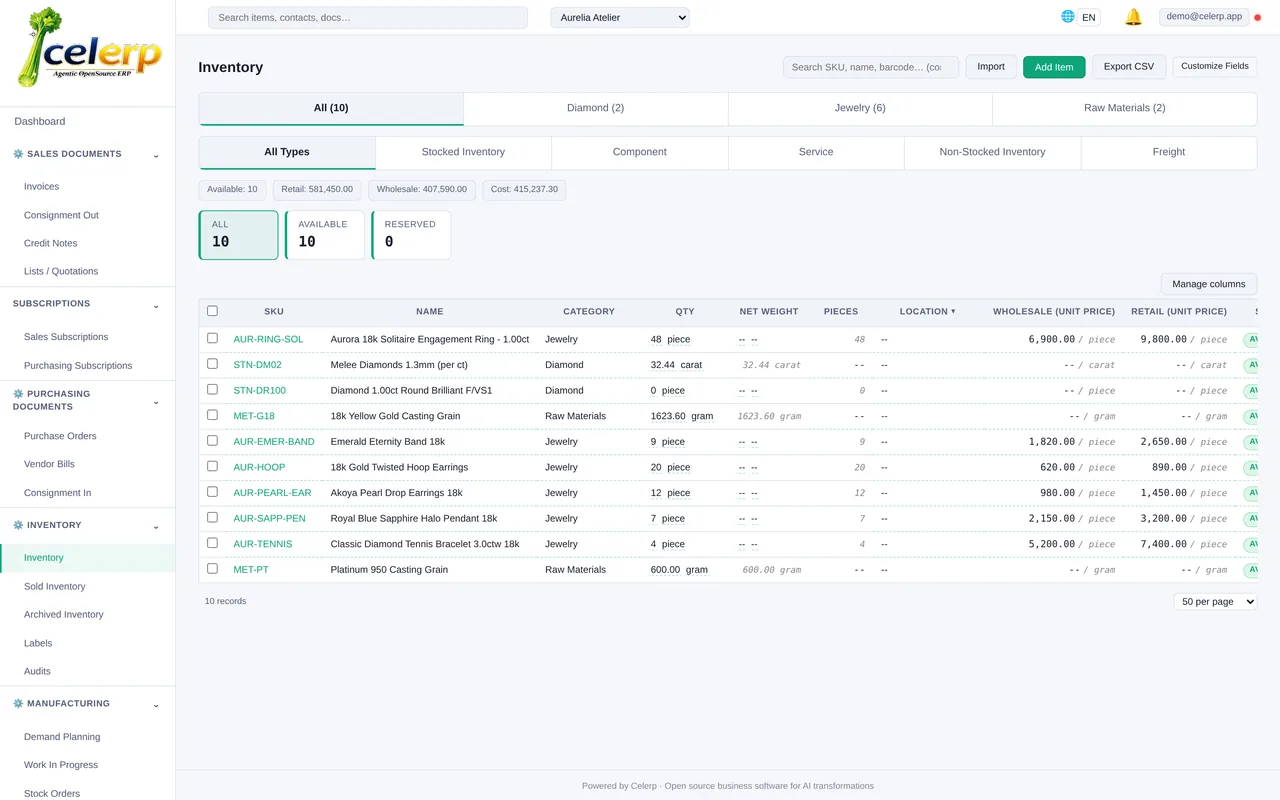Open Labels in the sidebar
This screenshot has height=800, width=1280.
coord(38,643)
